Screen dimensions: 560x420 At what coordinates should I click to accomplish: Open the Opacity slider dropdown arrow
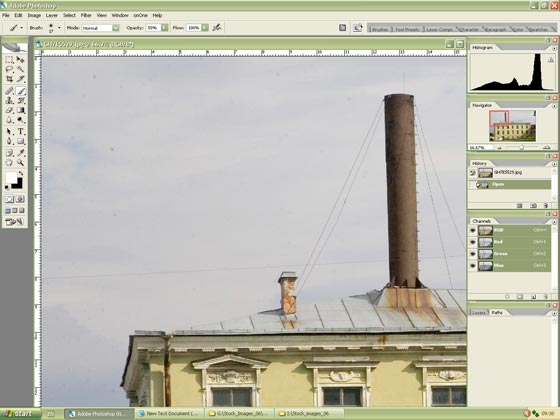point(165,28)
